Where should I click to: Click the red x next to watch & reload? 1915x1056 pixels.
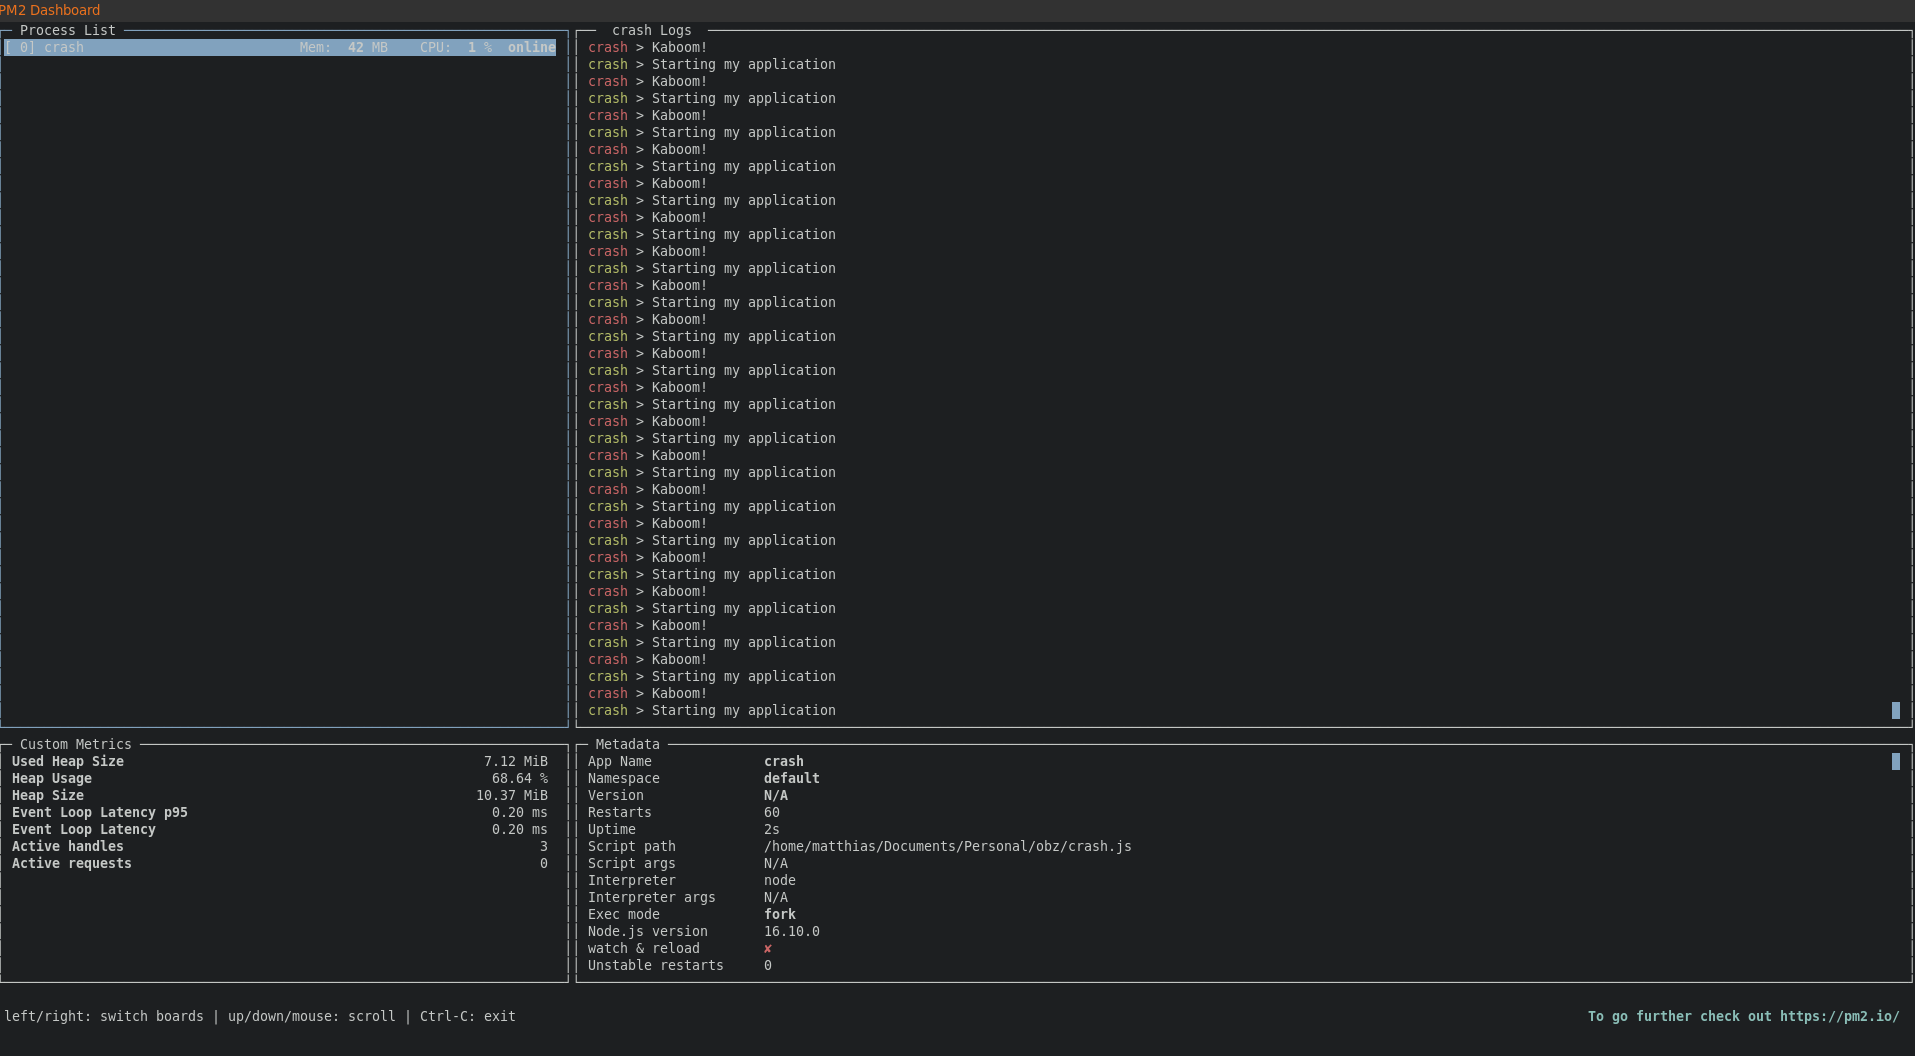767,948
